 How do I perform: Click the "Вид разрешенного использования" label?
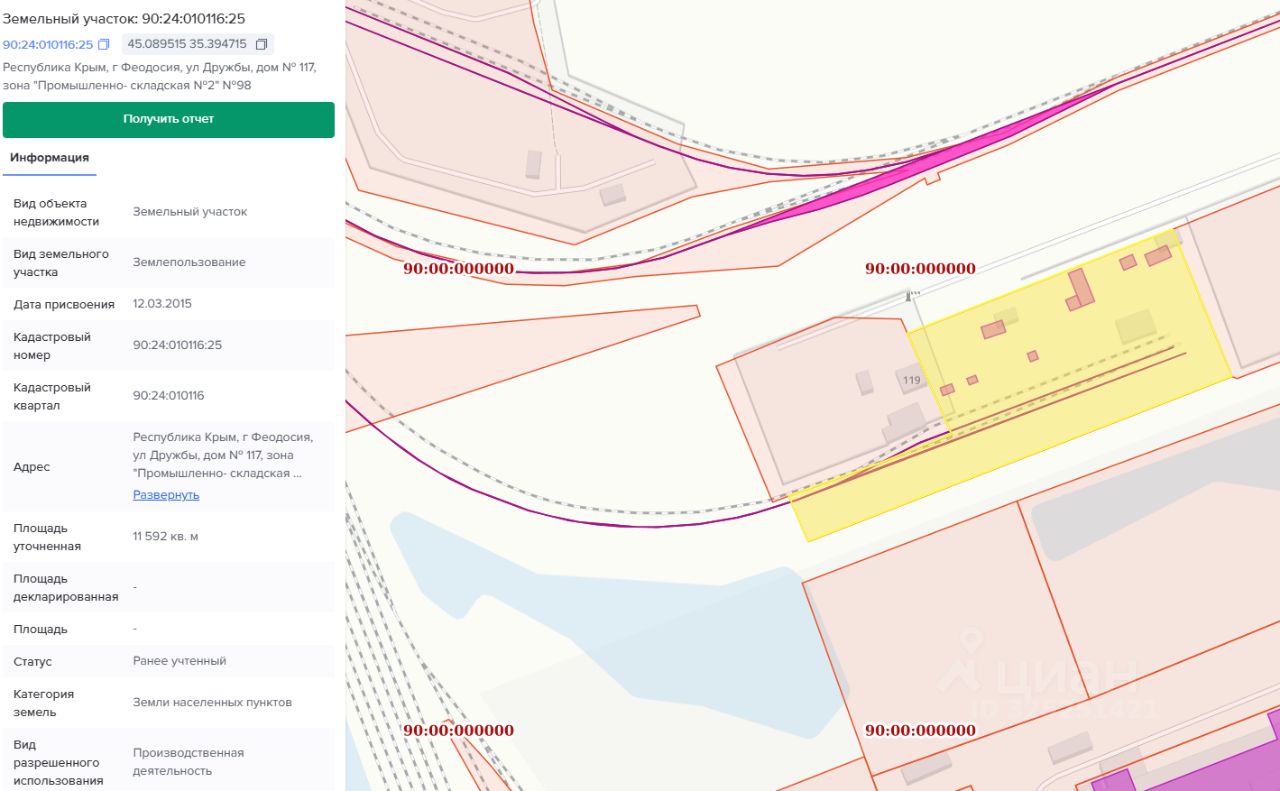pos(58,763)
